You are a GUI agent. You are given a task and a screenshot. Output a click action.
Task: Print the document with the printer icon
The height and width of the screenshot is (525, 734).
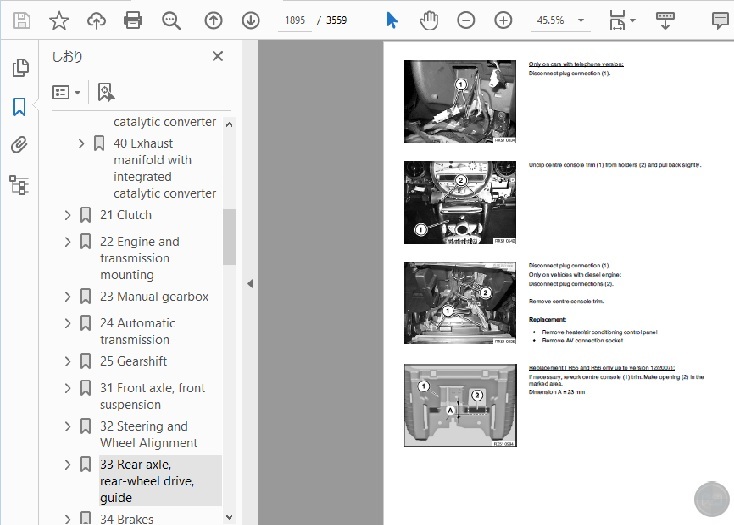click(x=133, y=21)
